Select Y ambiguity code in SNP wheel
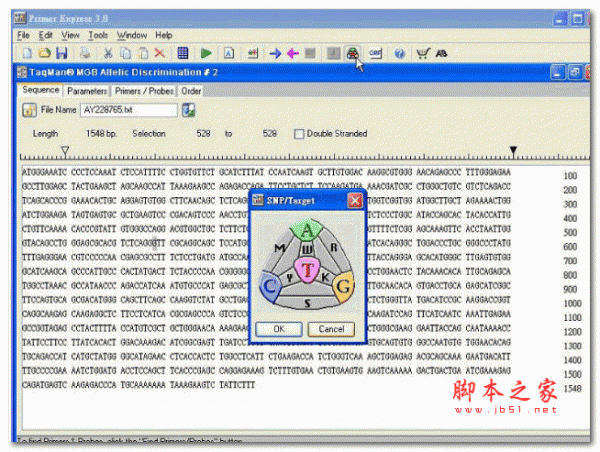 click(x=290, y=278)
